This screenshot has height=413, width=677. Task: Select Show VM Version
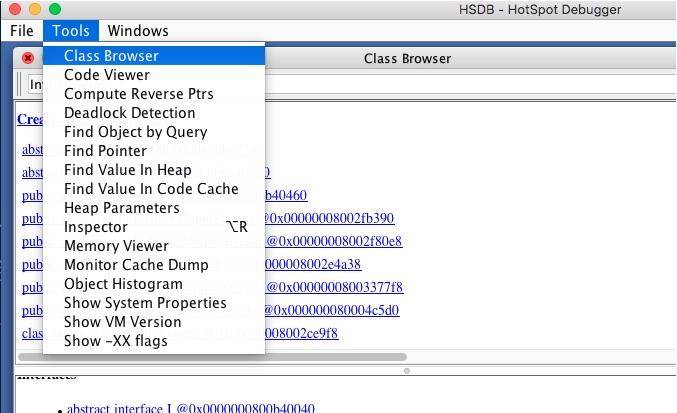click(x=154, y=322)
